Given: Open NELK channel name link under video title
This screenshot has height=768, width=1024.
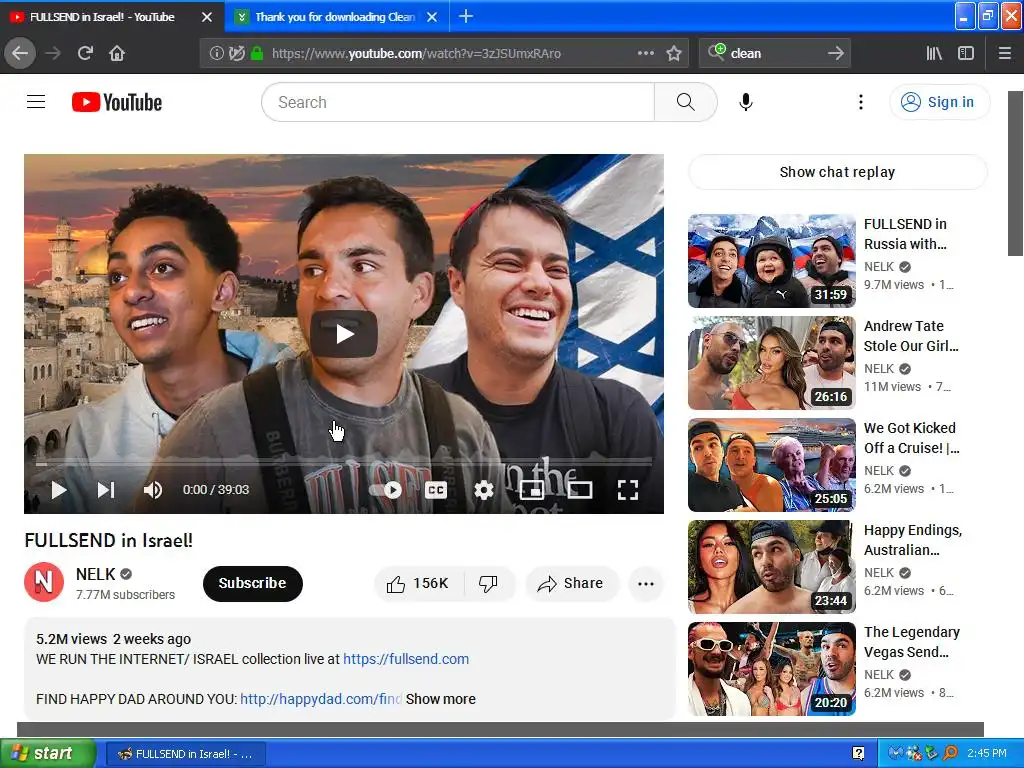Looking at the screenshot, I should (x=95, y=574).
